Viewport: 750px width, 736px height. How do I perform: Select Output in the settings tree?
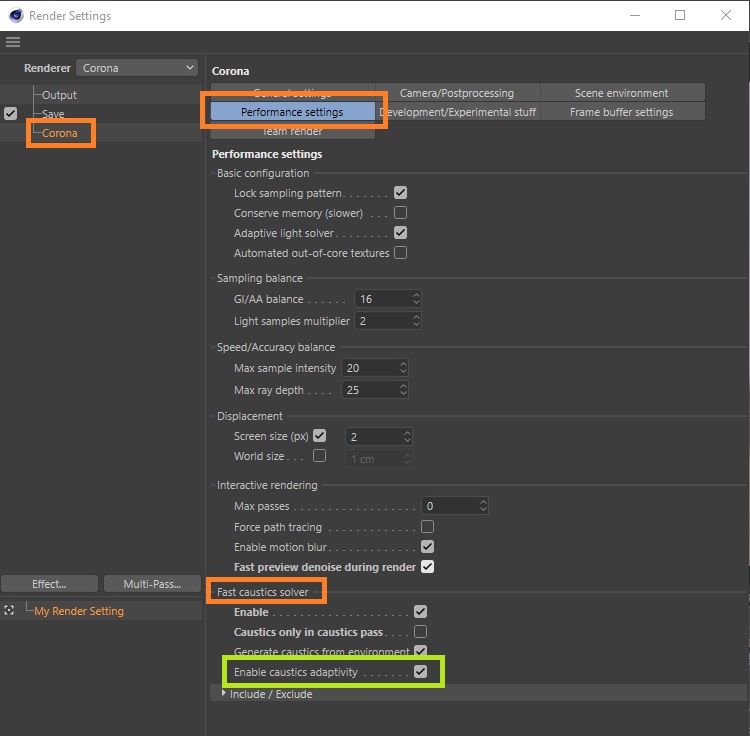coord(59,95)
